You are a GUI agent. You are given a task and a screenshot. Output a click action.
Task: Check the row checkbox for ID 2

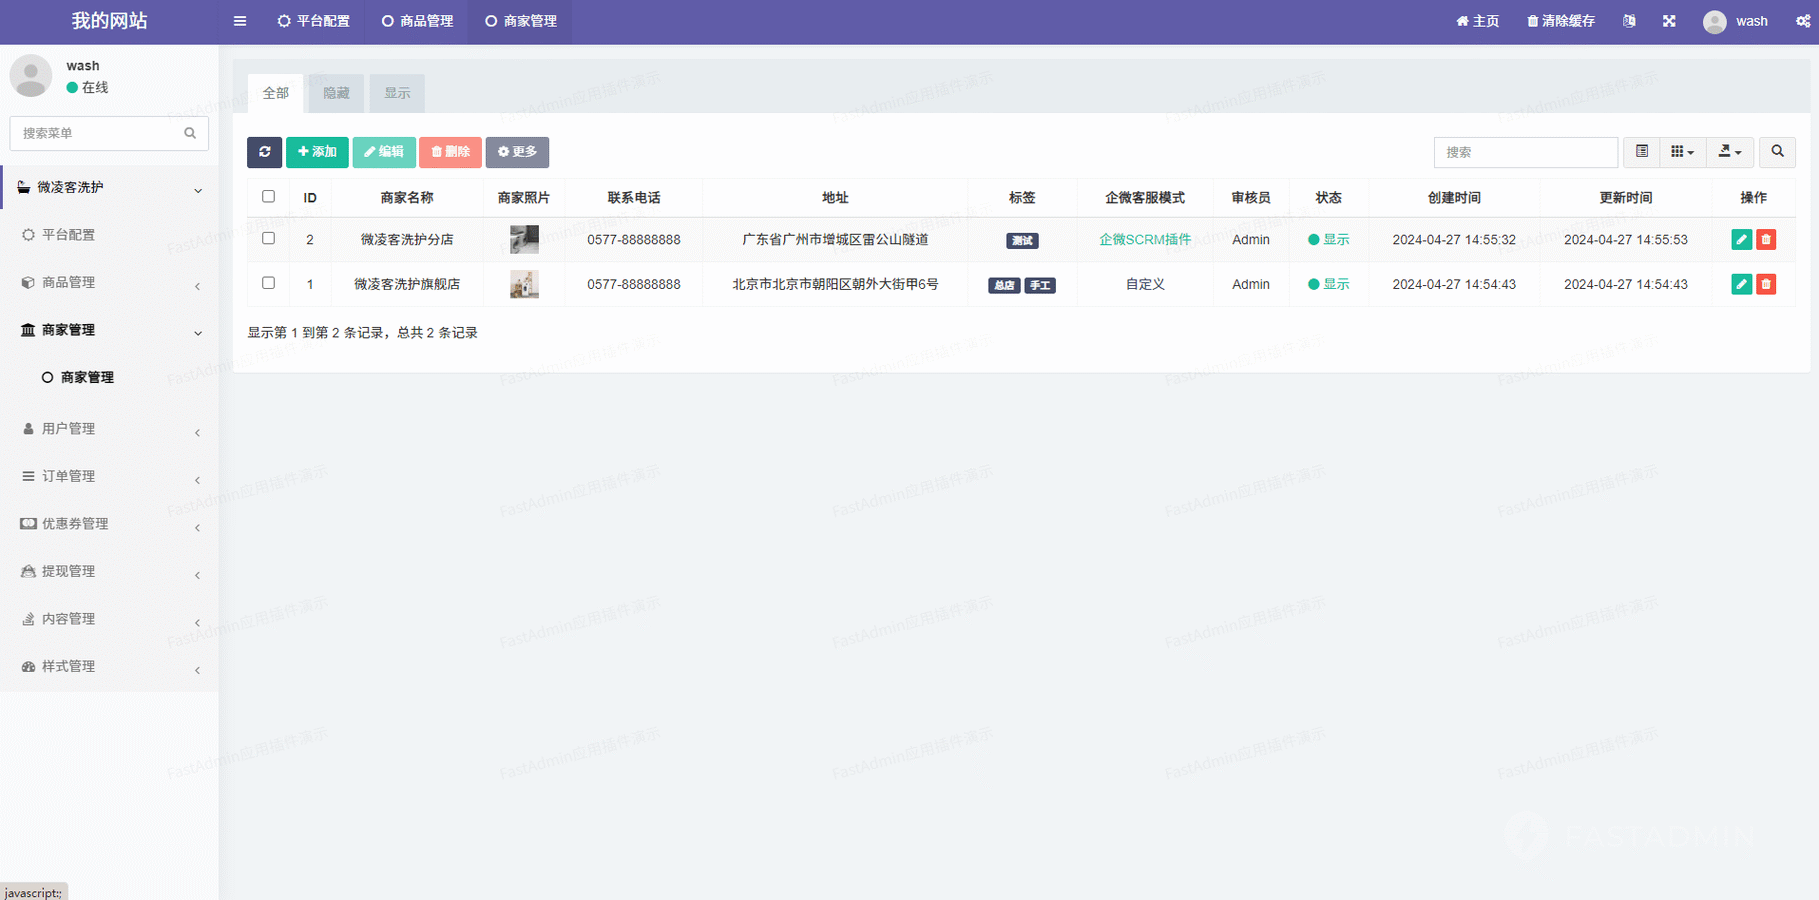tap(268, 238)
